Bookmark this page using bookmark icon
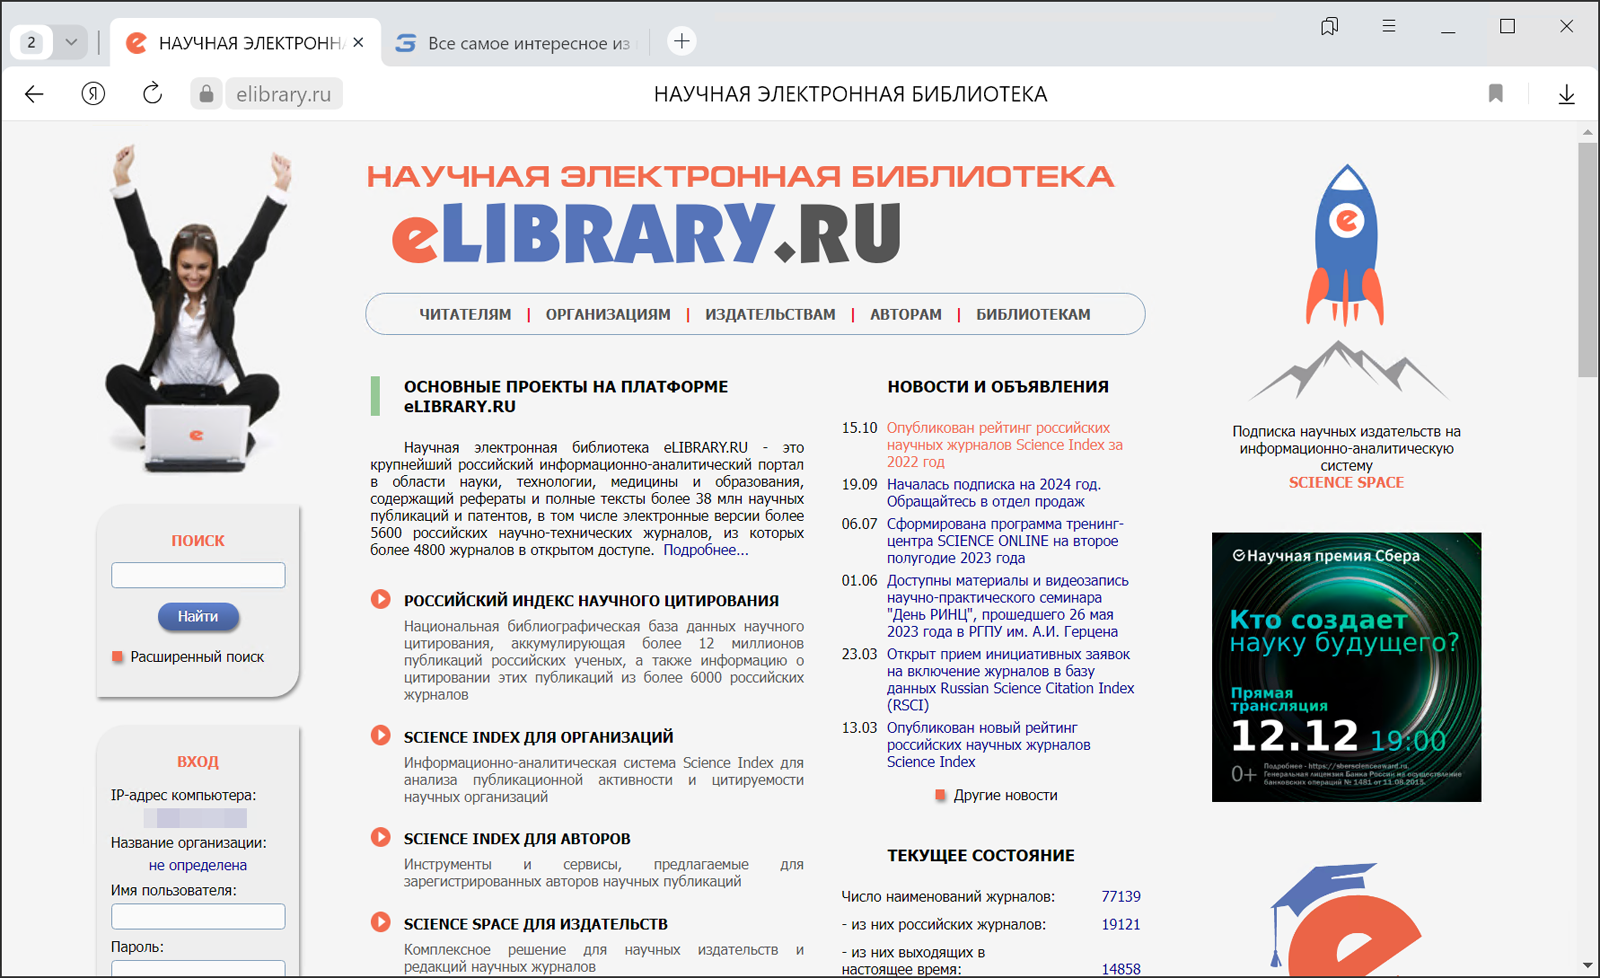The image size is (1600, 978). click(x=1495, y=94)
